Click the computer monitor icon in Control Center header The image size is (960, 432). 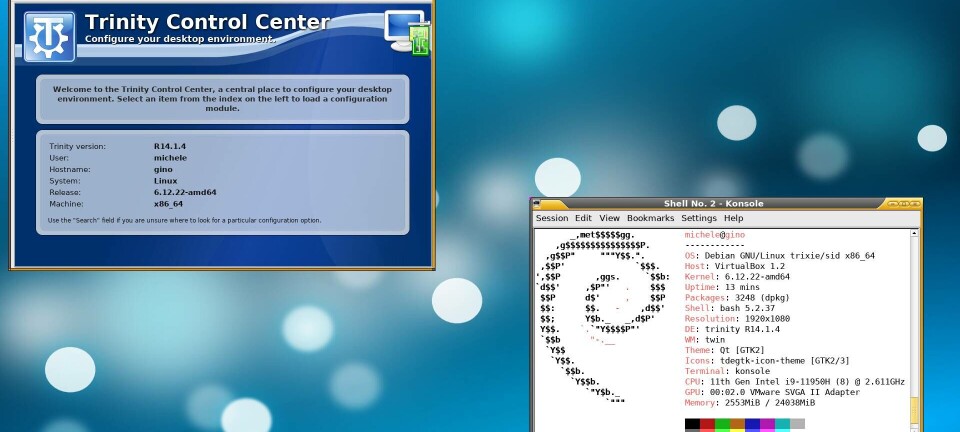(x=408, y=32)
